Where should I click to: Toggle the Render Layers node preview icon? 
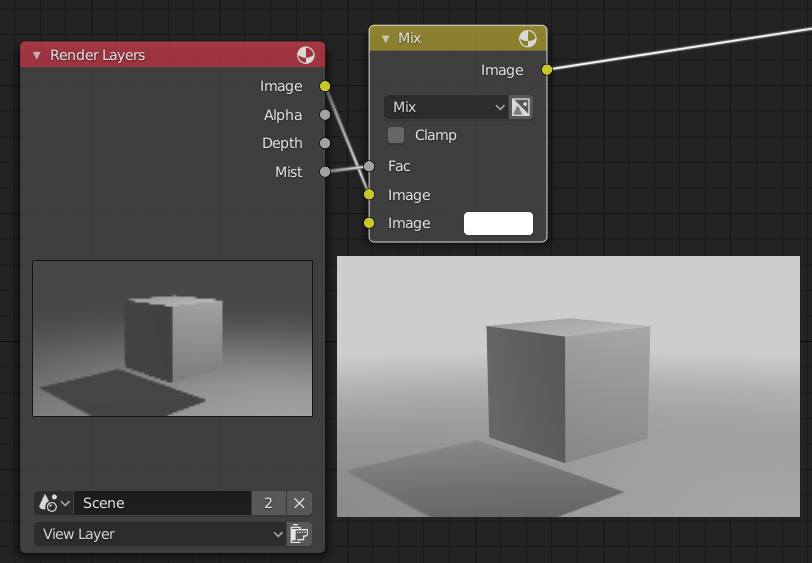tap(306, 55)
